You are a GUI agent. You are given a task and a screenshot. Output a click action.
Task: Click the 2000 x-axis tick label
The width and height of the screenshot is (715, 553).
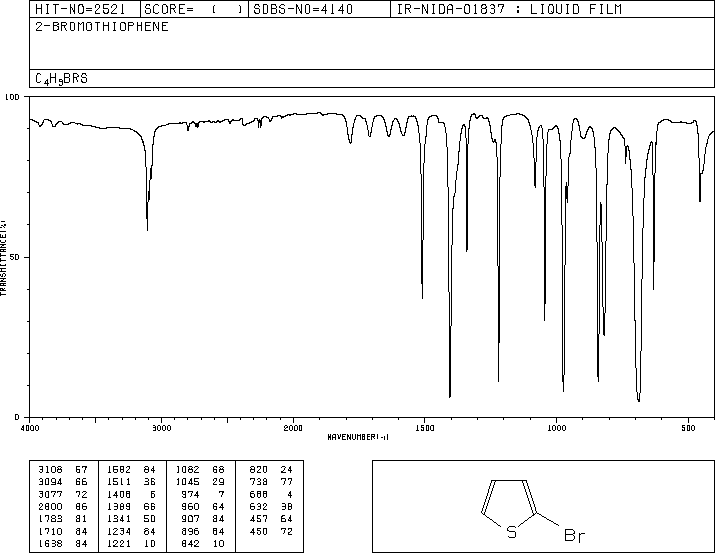point(293,428)
